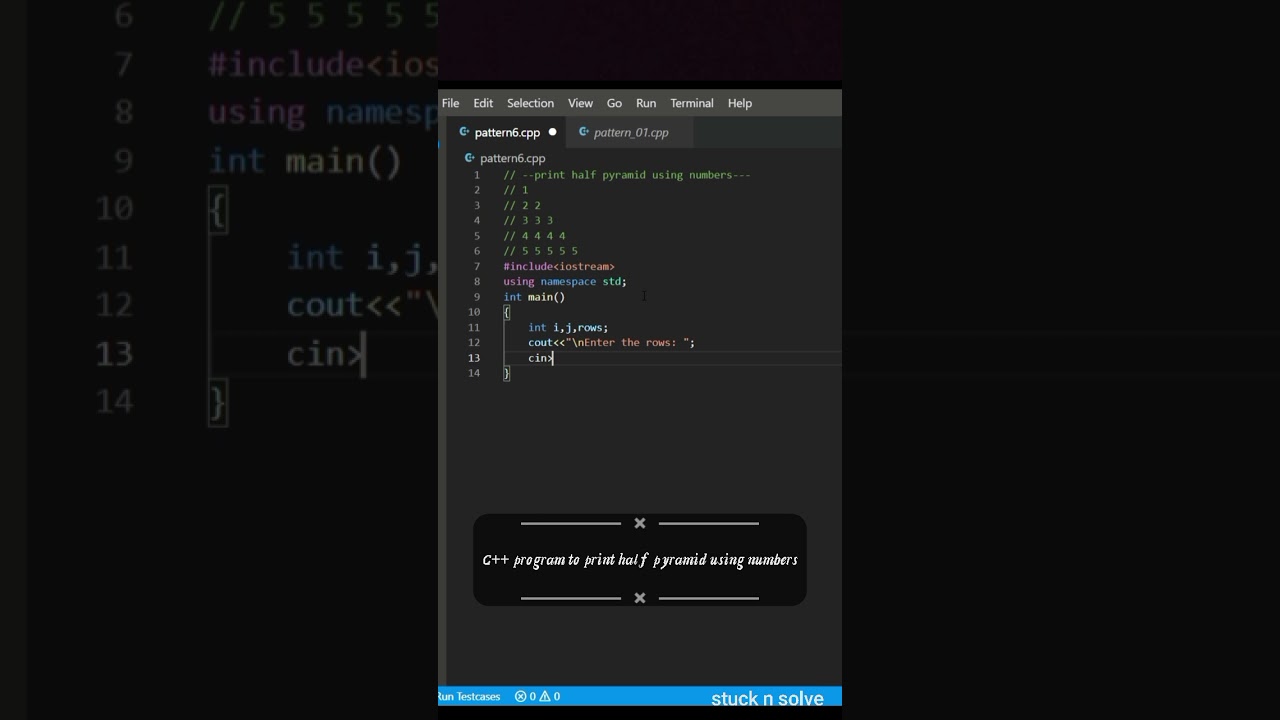Viewport: 1280px width, 720px height.
Task: Open the Selection menu
Action: coord(530,103)
